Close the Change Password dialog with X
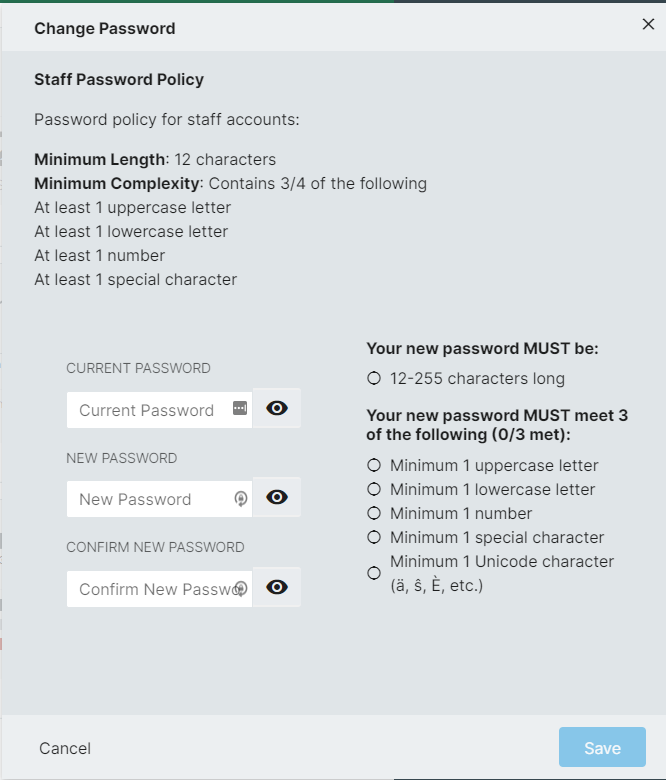666x780 pixels. (x=648, y=24)
